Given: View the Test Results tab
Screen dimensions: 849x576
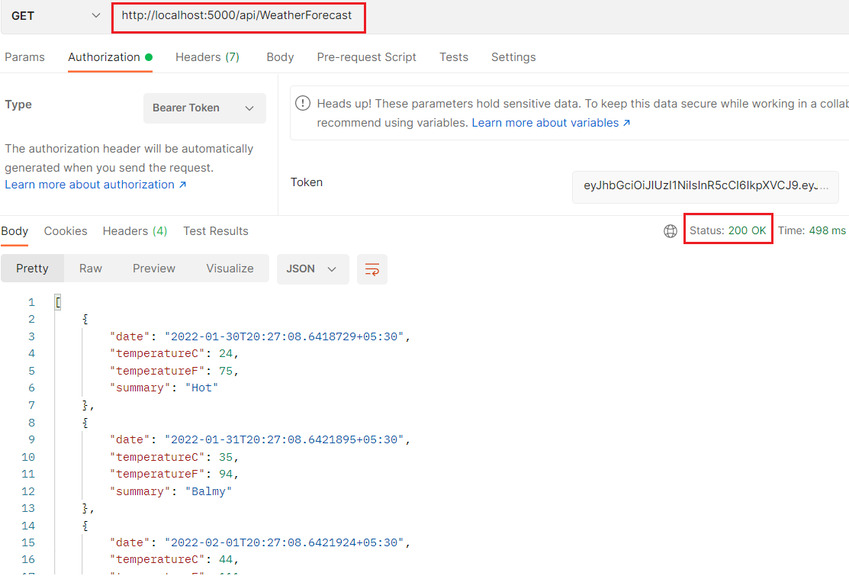Looking at the screenshot, I should pos(215,231).
